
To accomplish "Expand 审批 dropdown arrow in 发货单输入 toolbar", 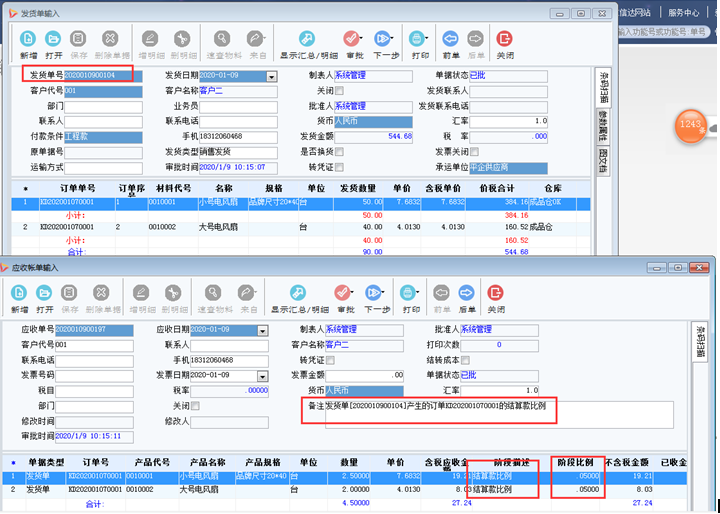I will click(361, 38).
